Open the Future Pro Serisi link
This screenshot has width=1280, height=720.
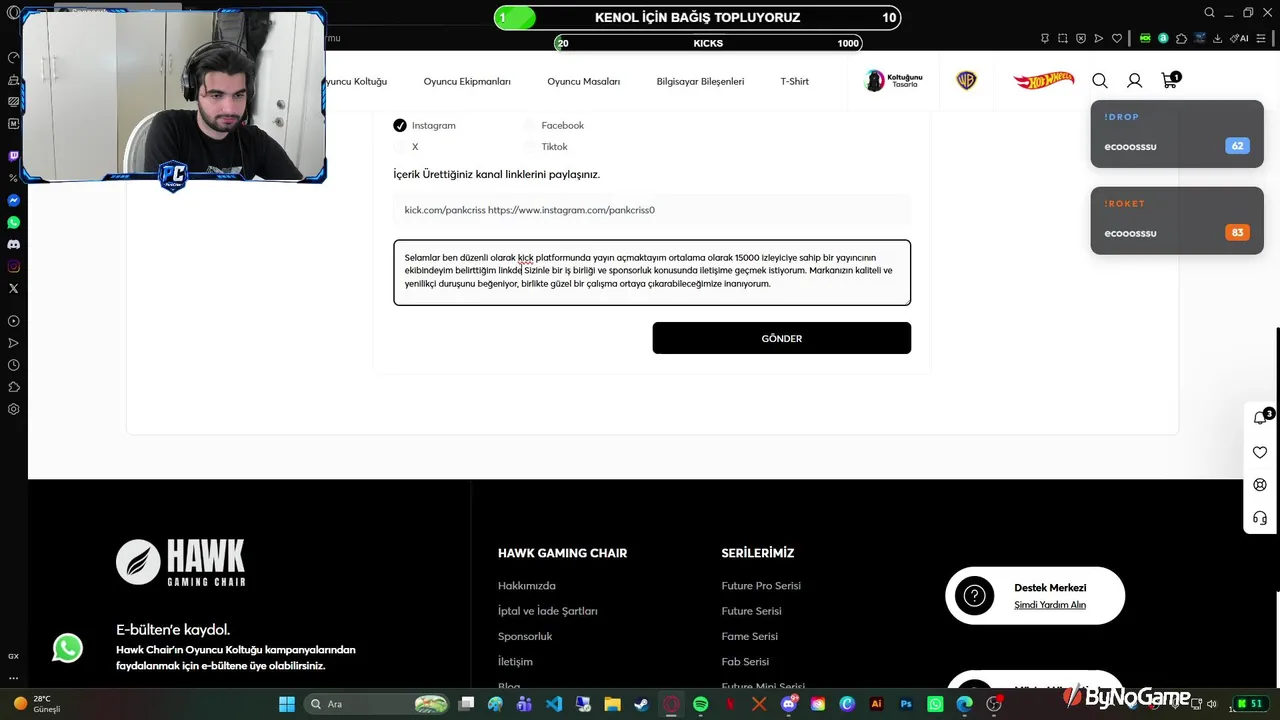click(x=761, y=586)
